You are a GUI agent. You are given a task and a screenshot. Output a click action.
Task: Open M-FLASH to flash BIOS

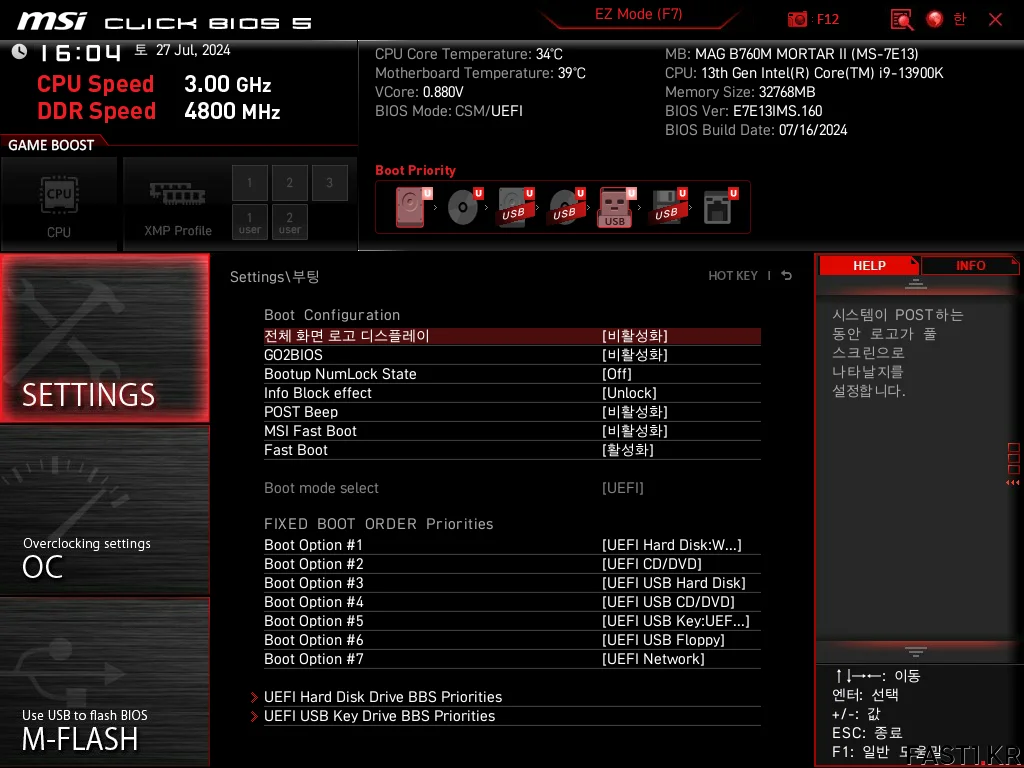[x=104, y=681]
